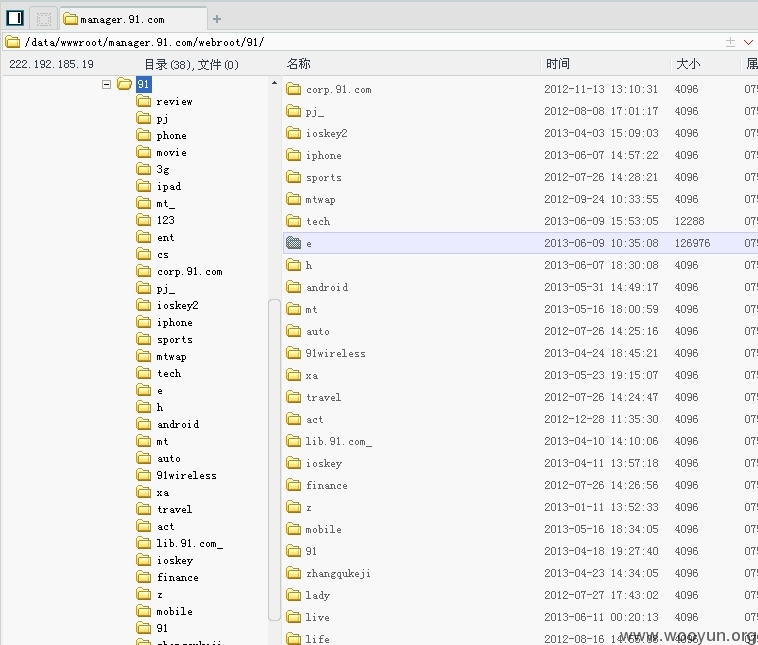
Task: Select ent folder in tree
Action: click(x=165, y=237)
